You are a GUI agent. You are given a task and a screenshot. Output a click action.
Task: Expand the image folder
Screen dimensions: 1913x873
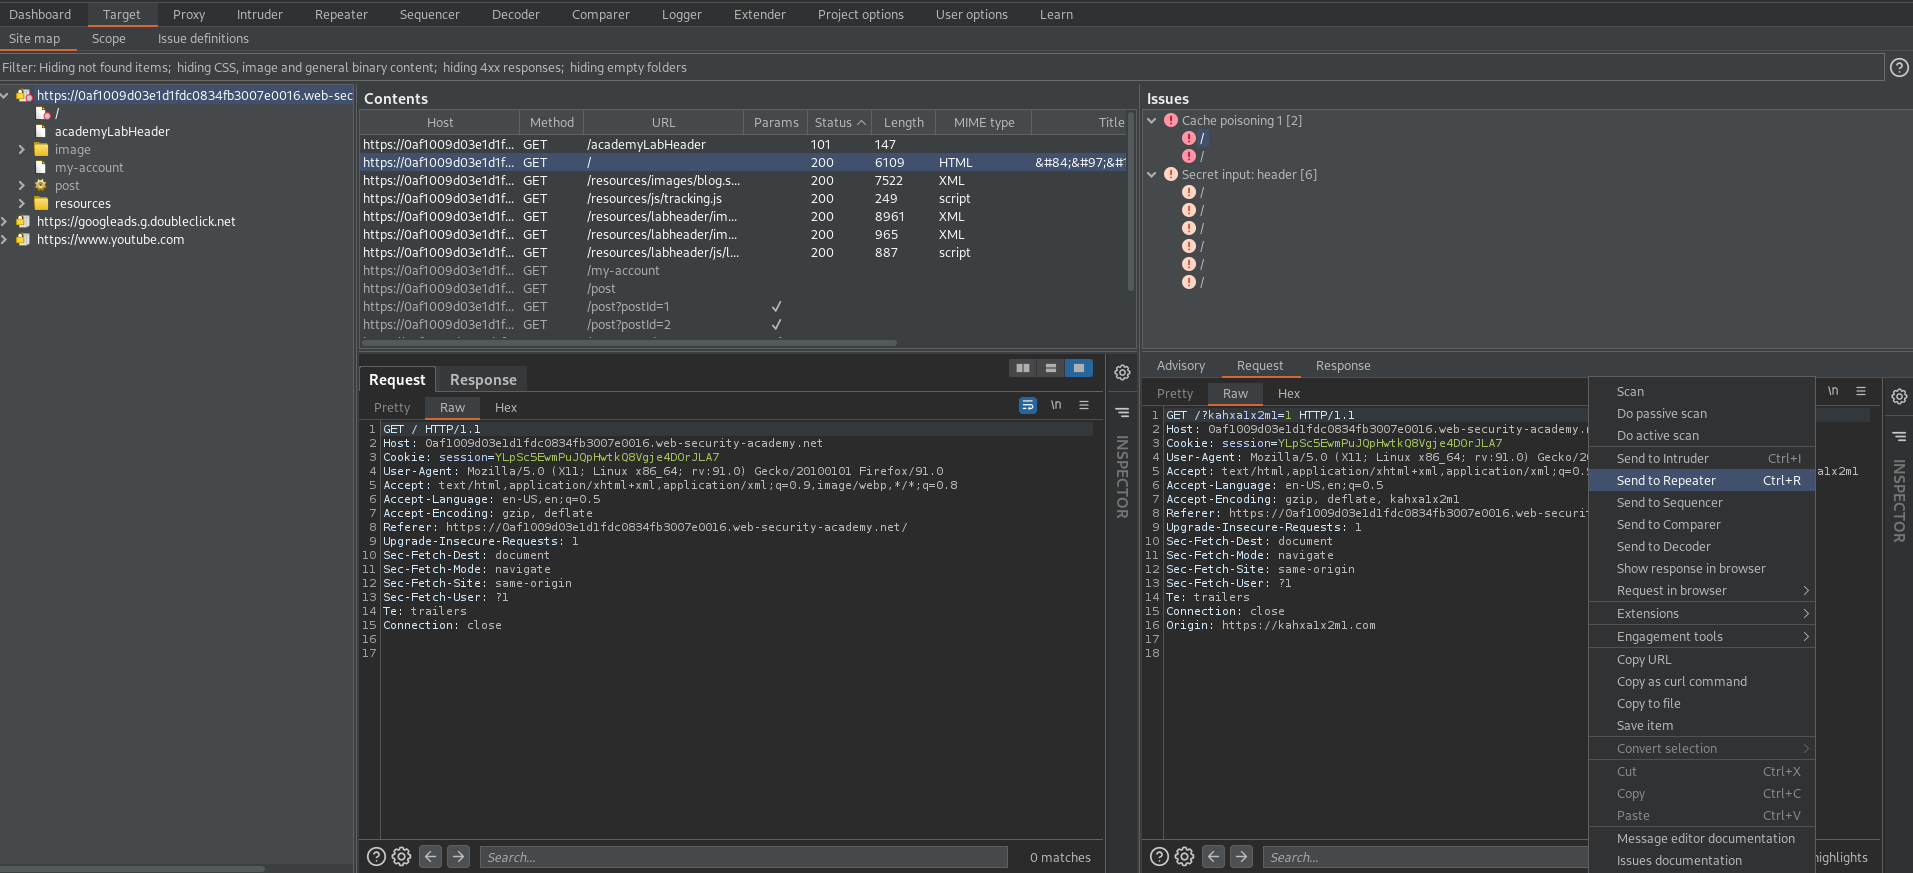pyautogui.click(x=22, y=149)
